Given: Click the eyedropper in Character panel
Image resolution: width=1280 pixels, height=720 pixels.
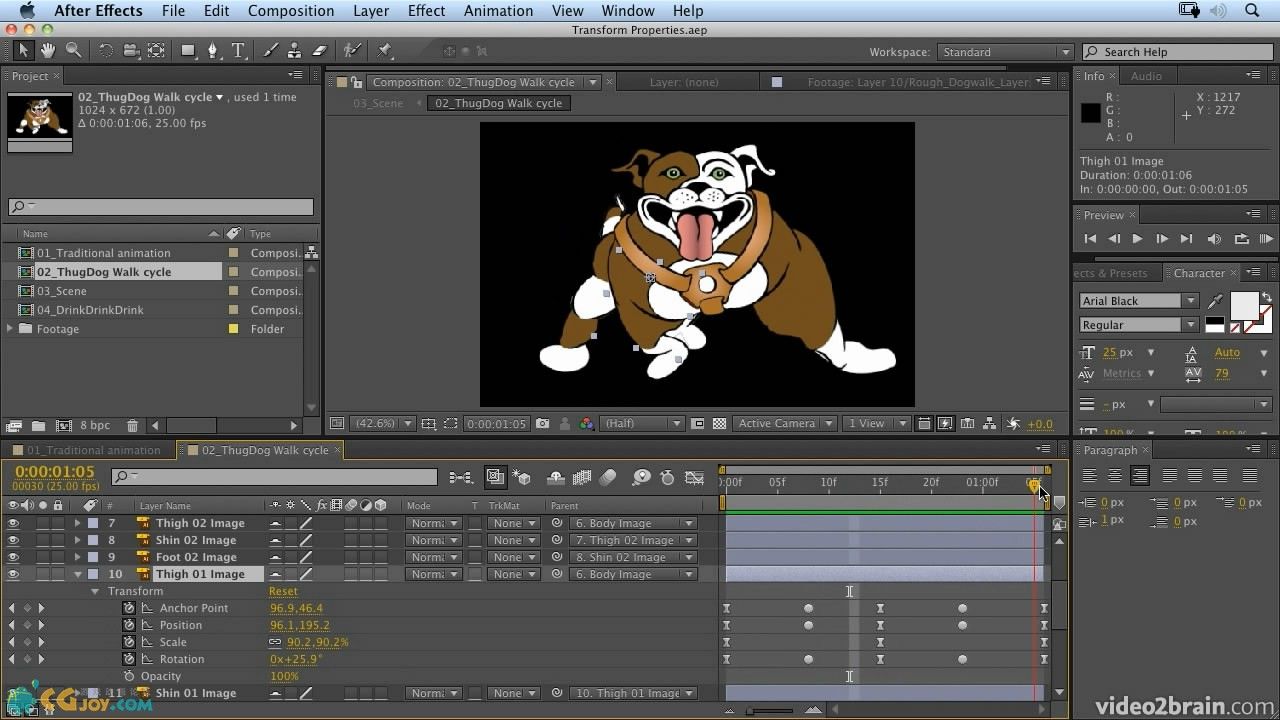Looking at the screenshot, I should pyautogui.click(x=1216, y=301).
